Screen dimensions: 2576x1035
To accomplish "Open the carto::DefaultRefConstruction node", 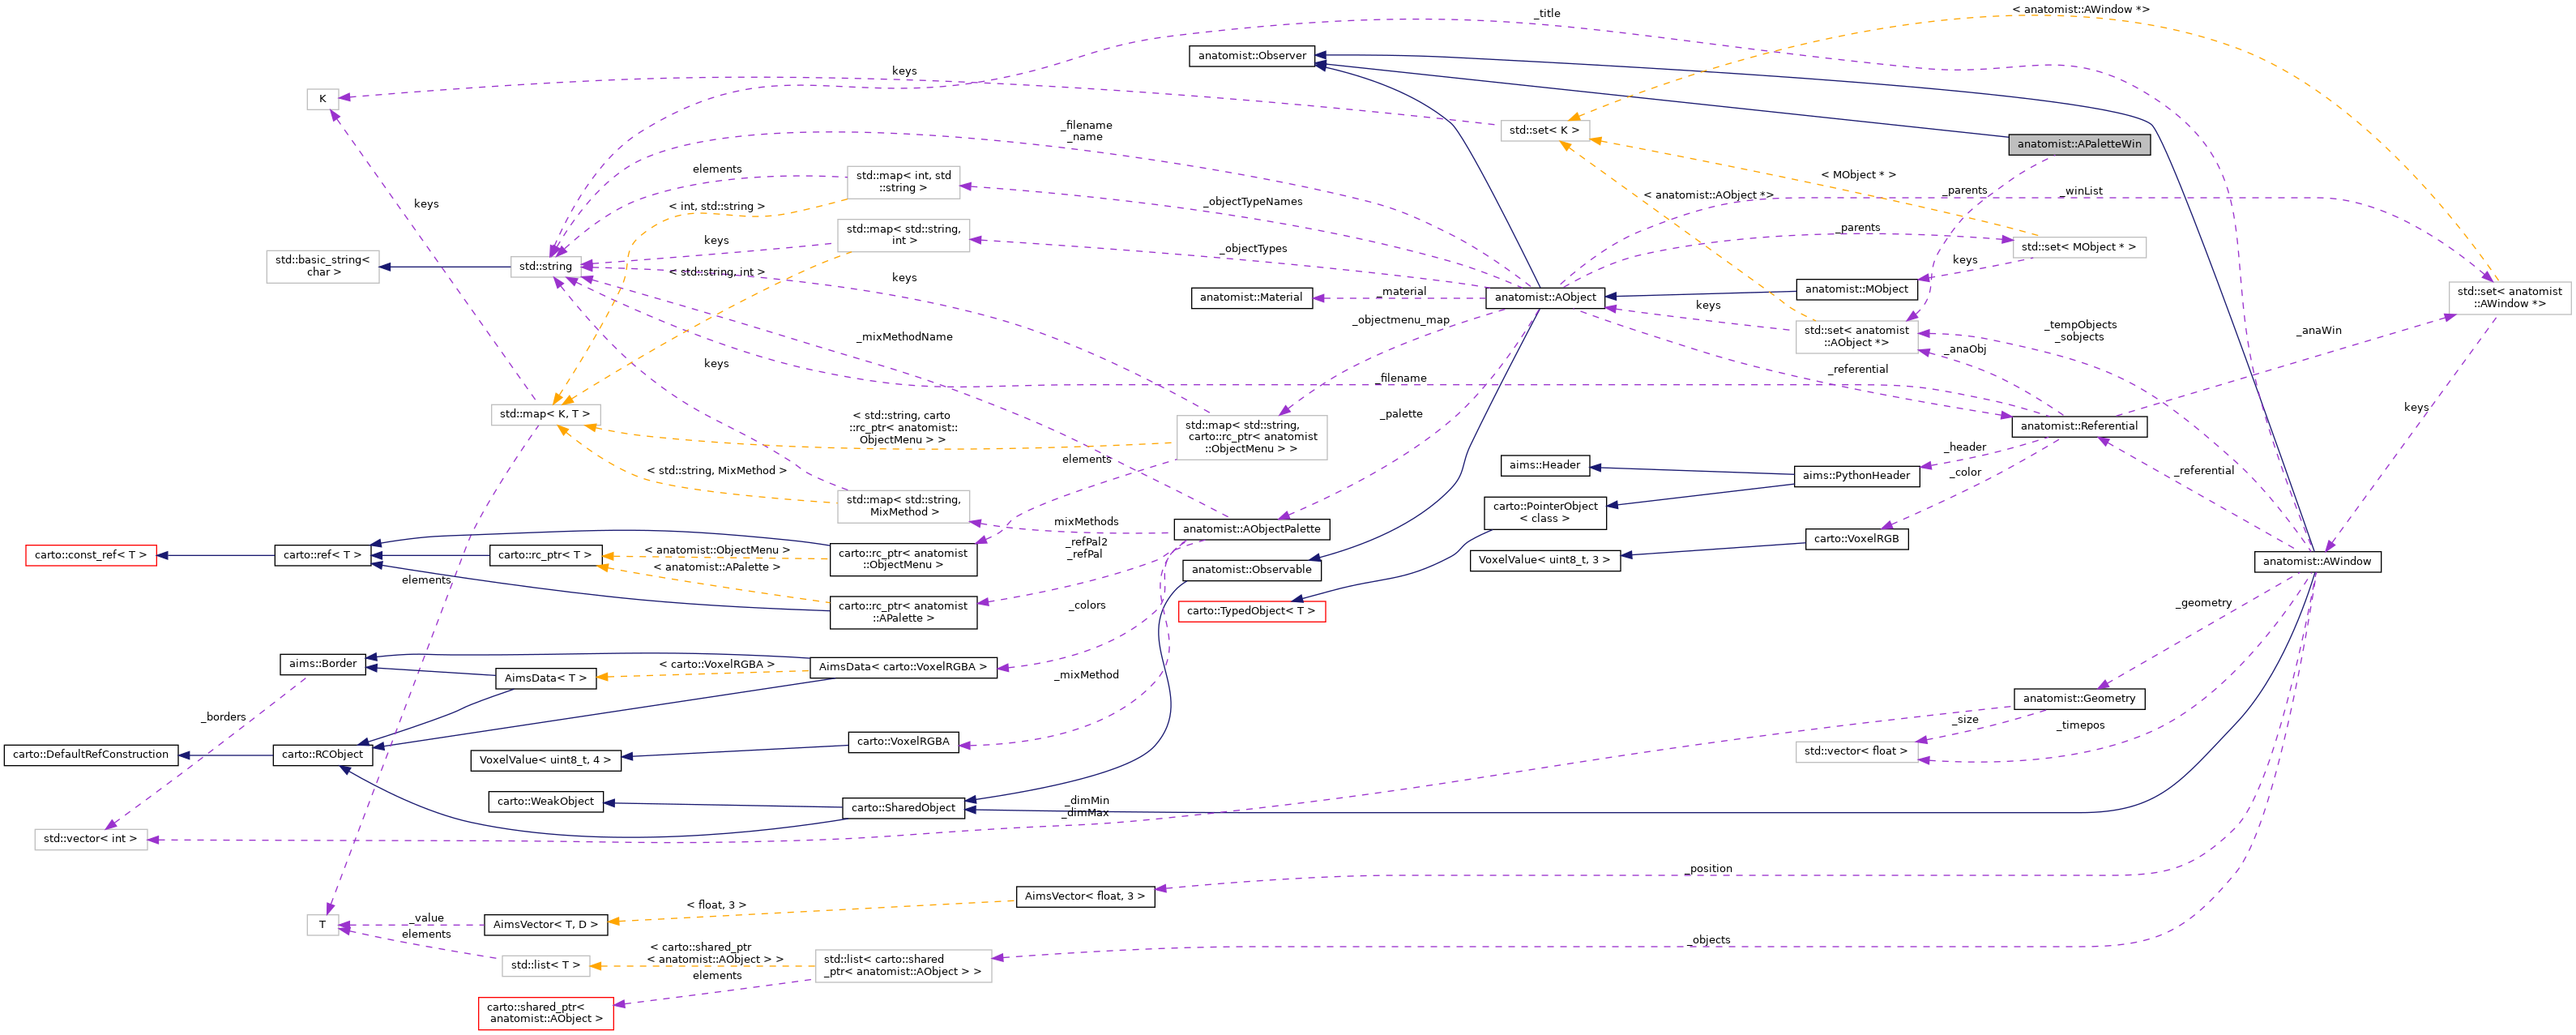I will pos(91,755).
